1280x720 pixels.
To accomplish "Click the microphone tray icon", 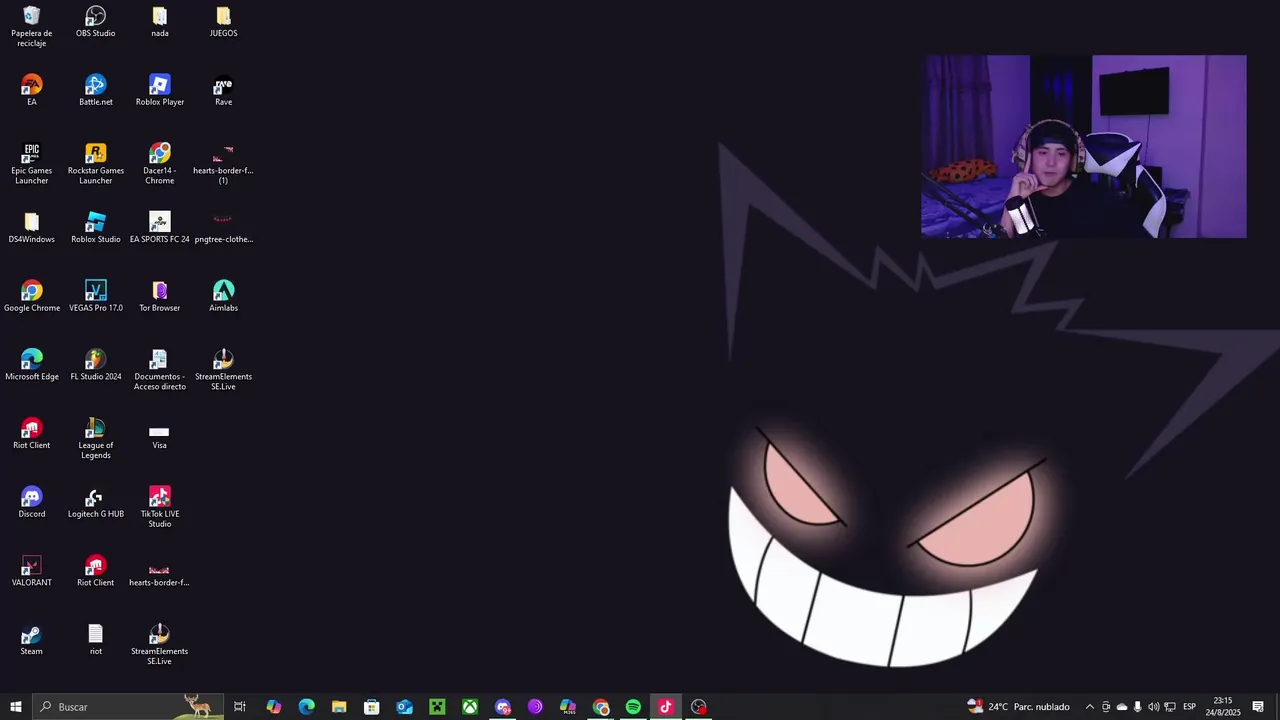I will point(1138,707).
